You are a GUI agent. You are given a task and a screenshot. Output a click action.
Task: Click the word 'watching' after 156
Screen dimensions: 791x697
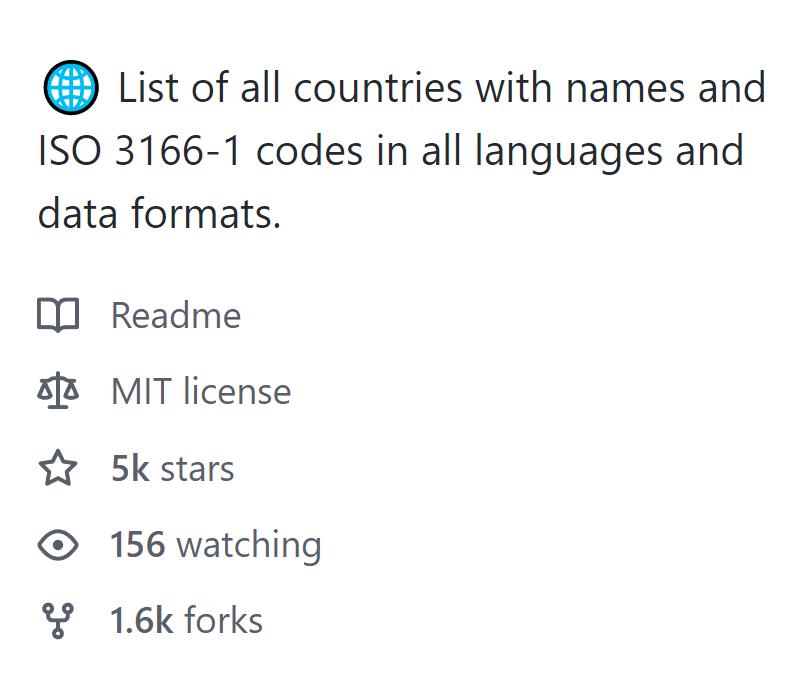(249, 546)
